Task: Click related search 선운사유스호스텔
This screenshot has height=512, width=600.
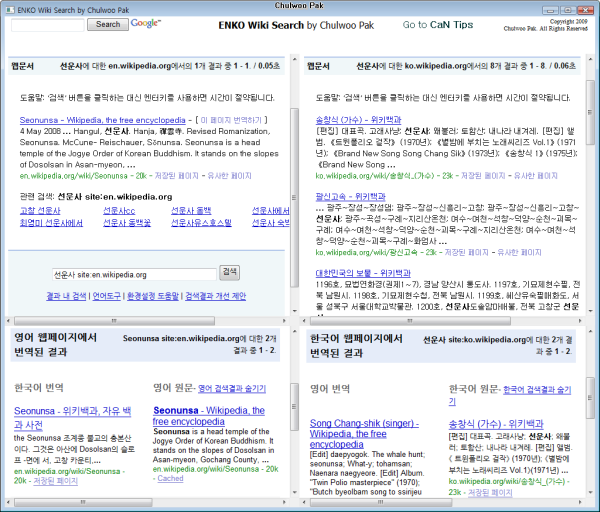Action: click(201, 223)
